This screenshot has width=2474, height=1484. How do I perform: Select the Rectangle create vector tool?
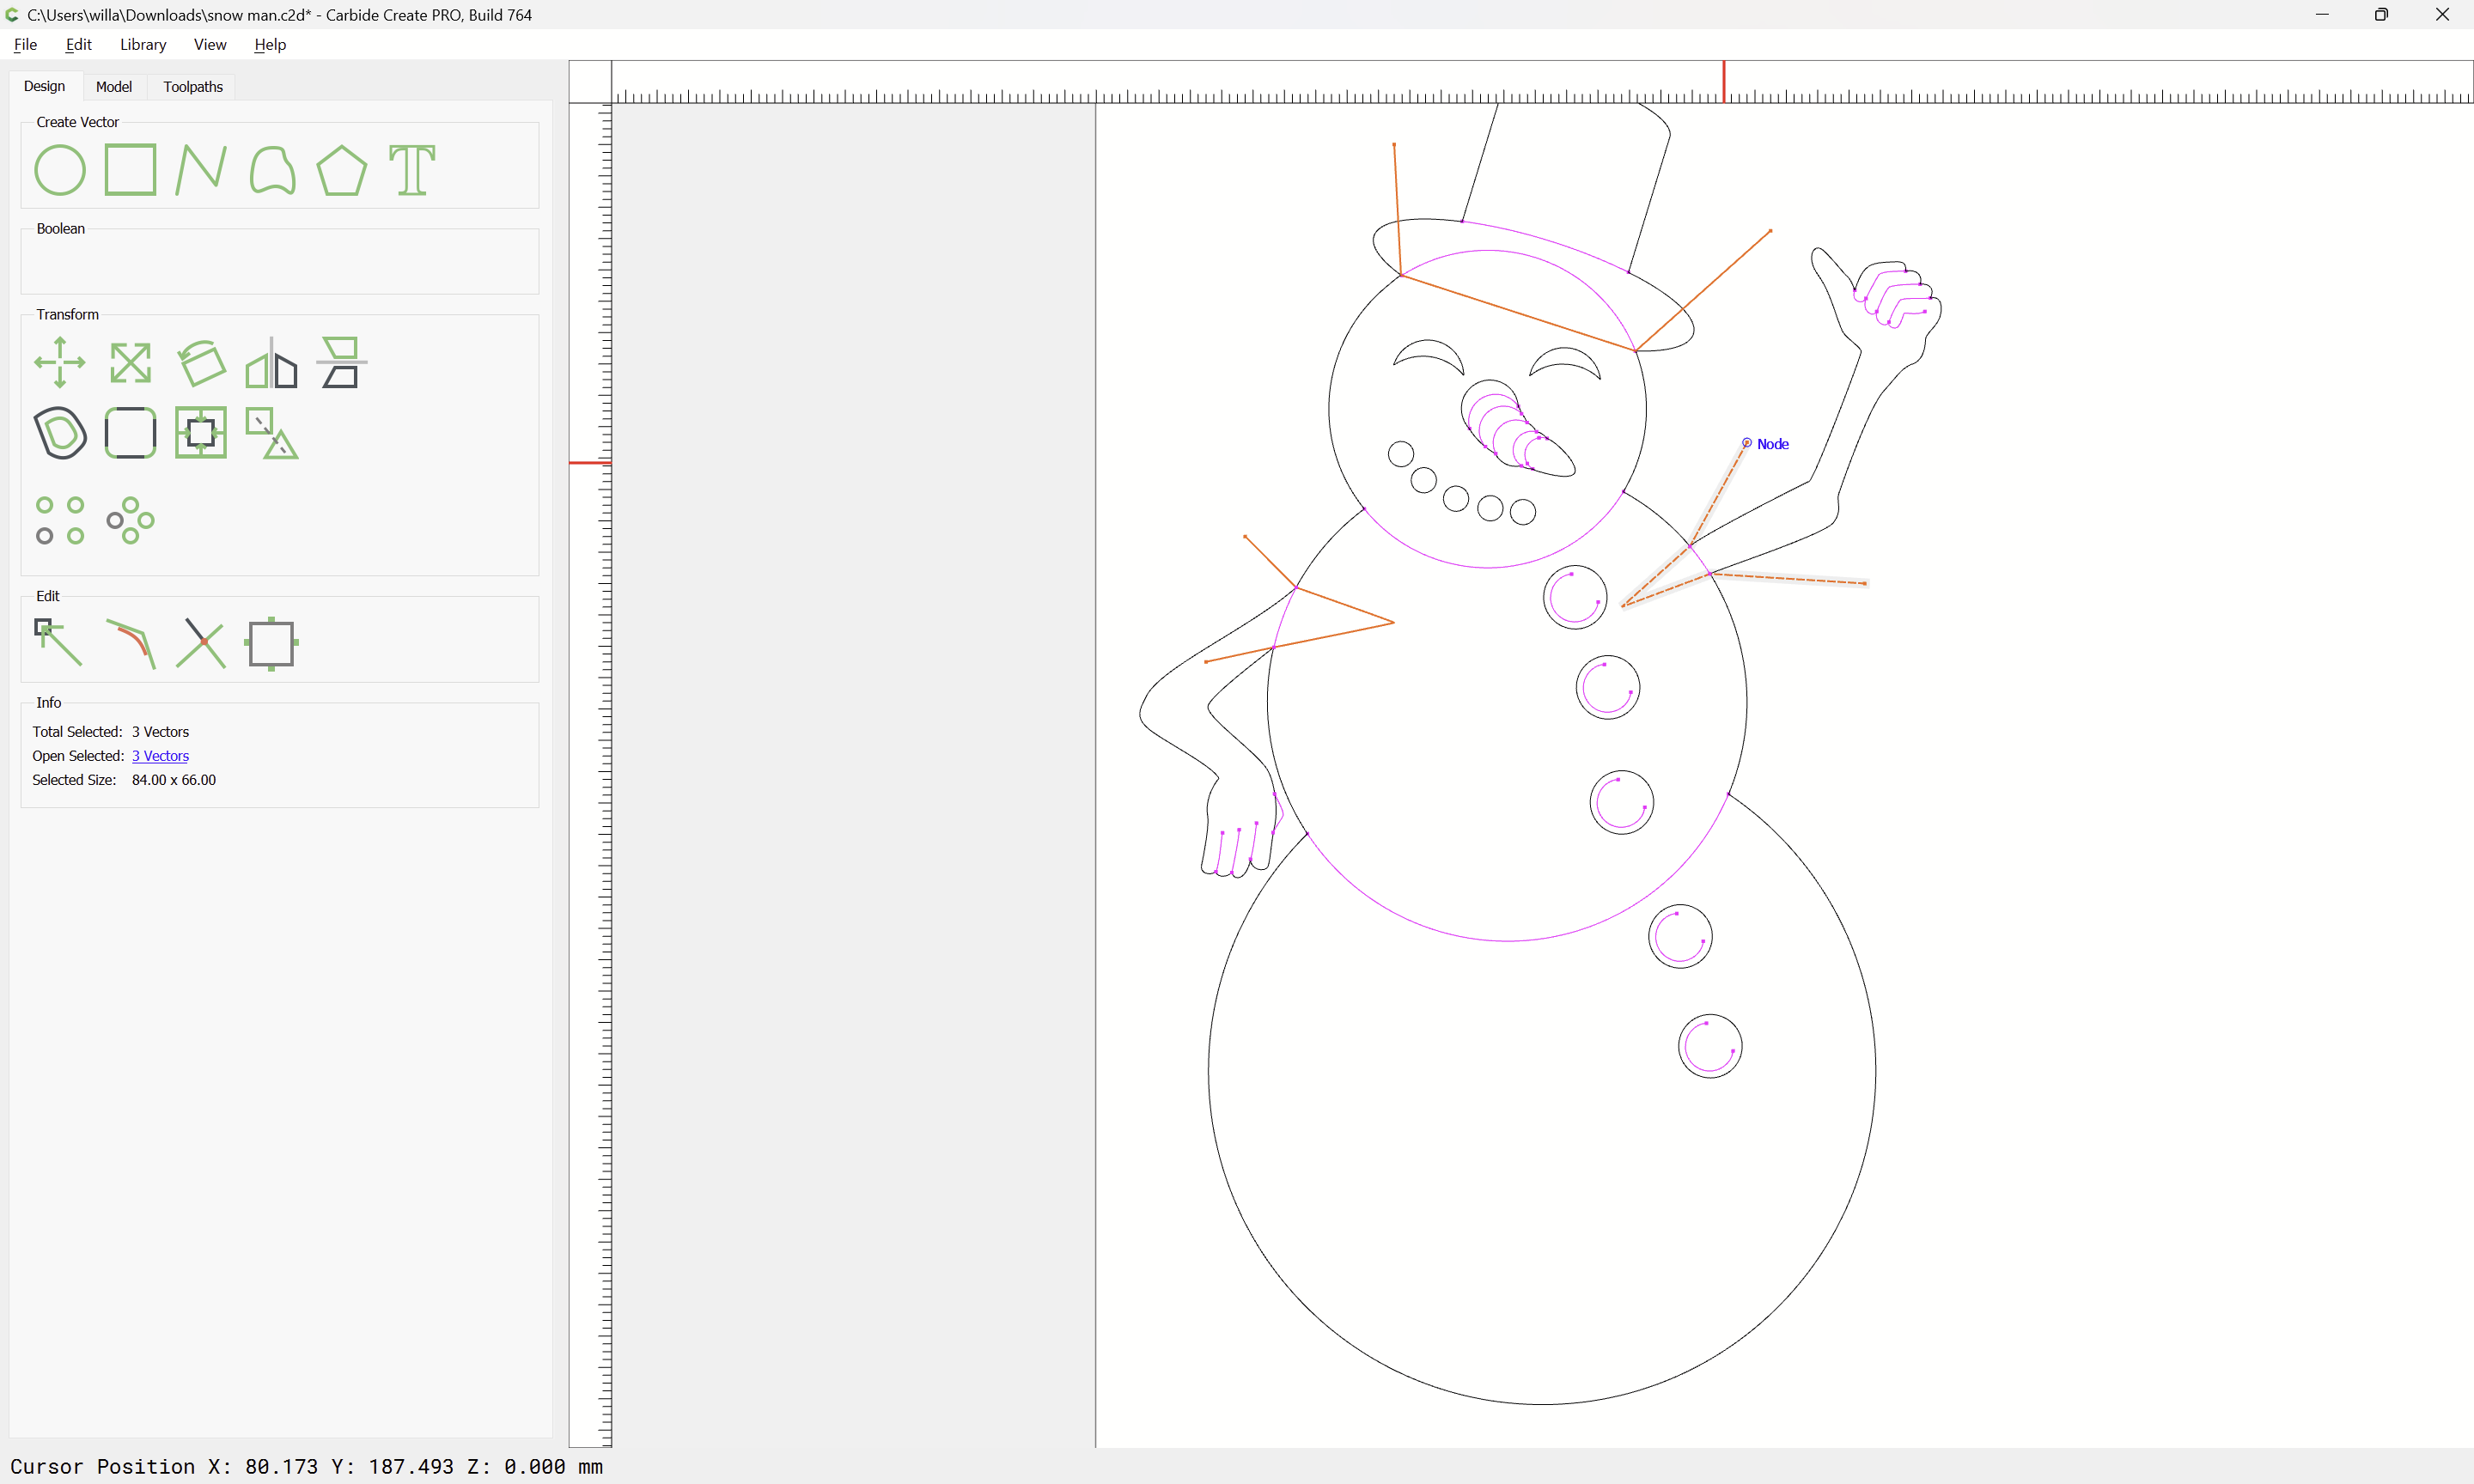[130, 170]
